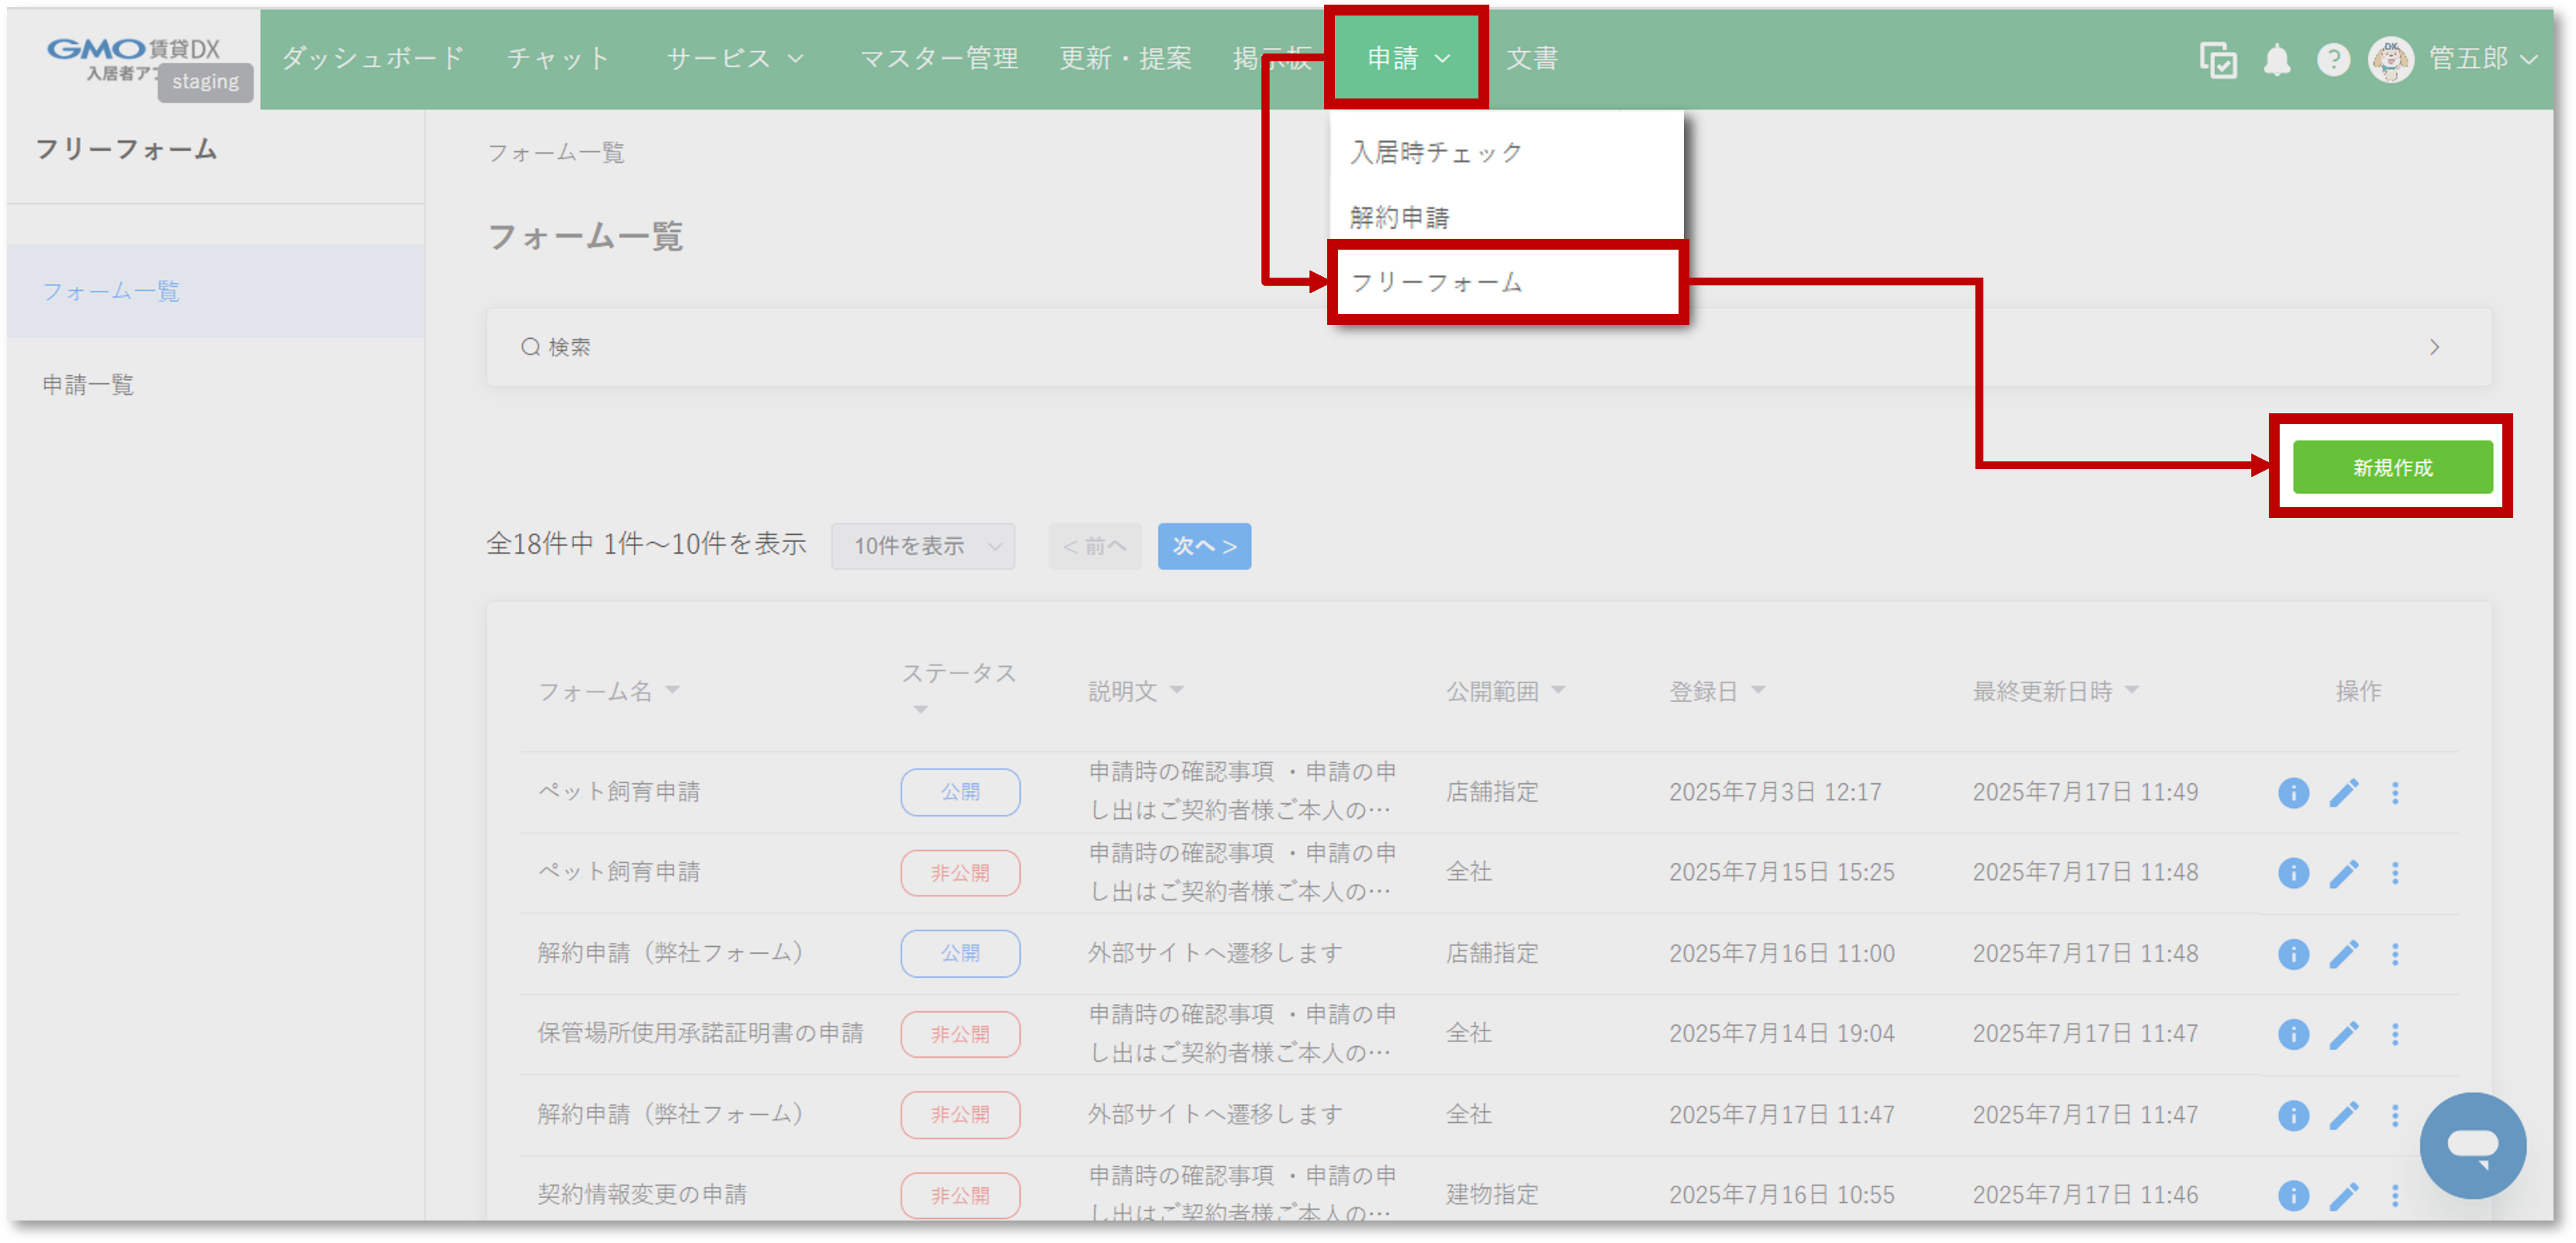Go to next page with 次へ button
The height and width of the screenshot is (1243, 2576).
click(1204, 546)
